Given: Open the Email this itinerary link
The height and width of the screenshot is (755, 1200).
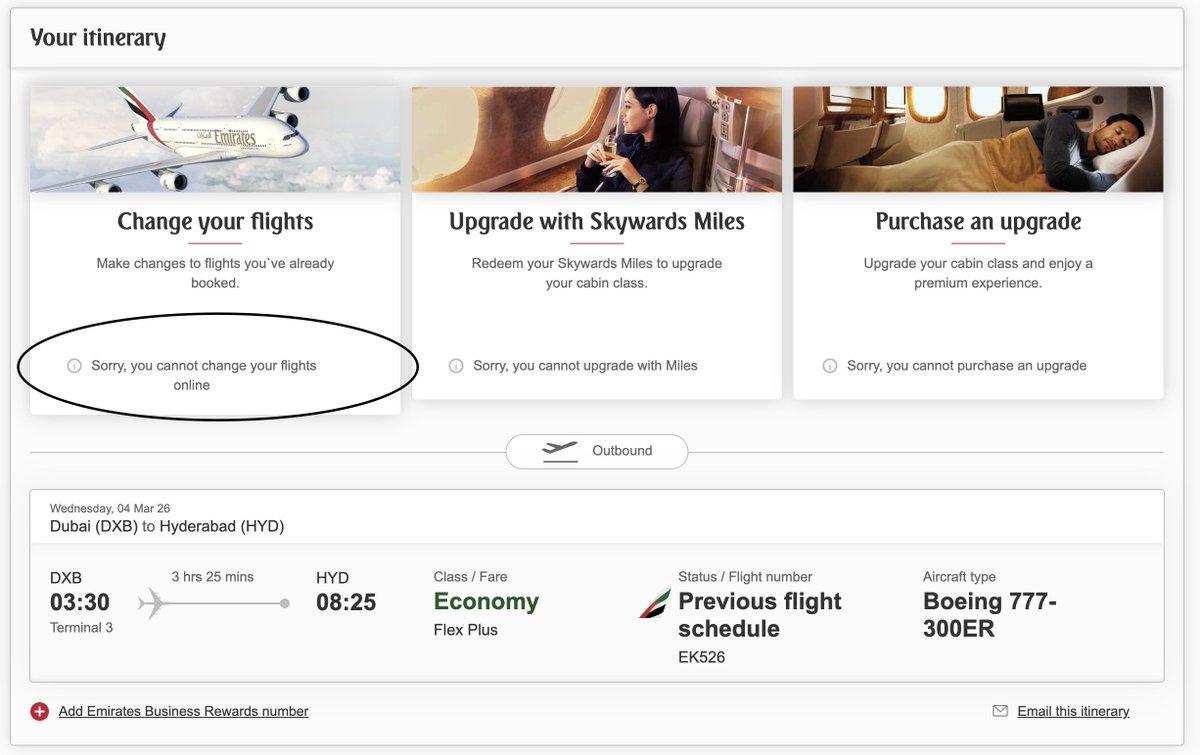Looking at the screenshot, I should click(x=1073, y=711).
